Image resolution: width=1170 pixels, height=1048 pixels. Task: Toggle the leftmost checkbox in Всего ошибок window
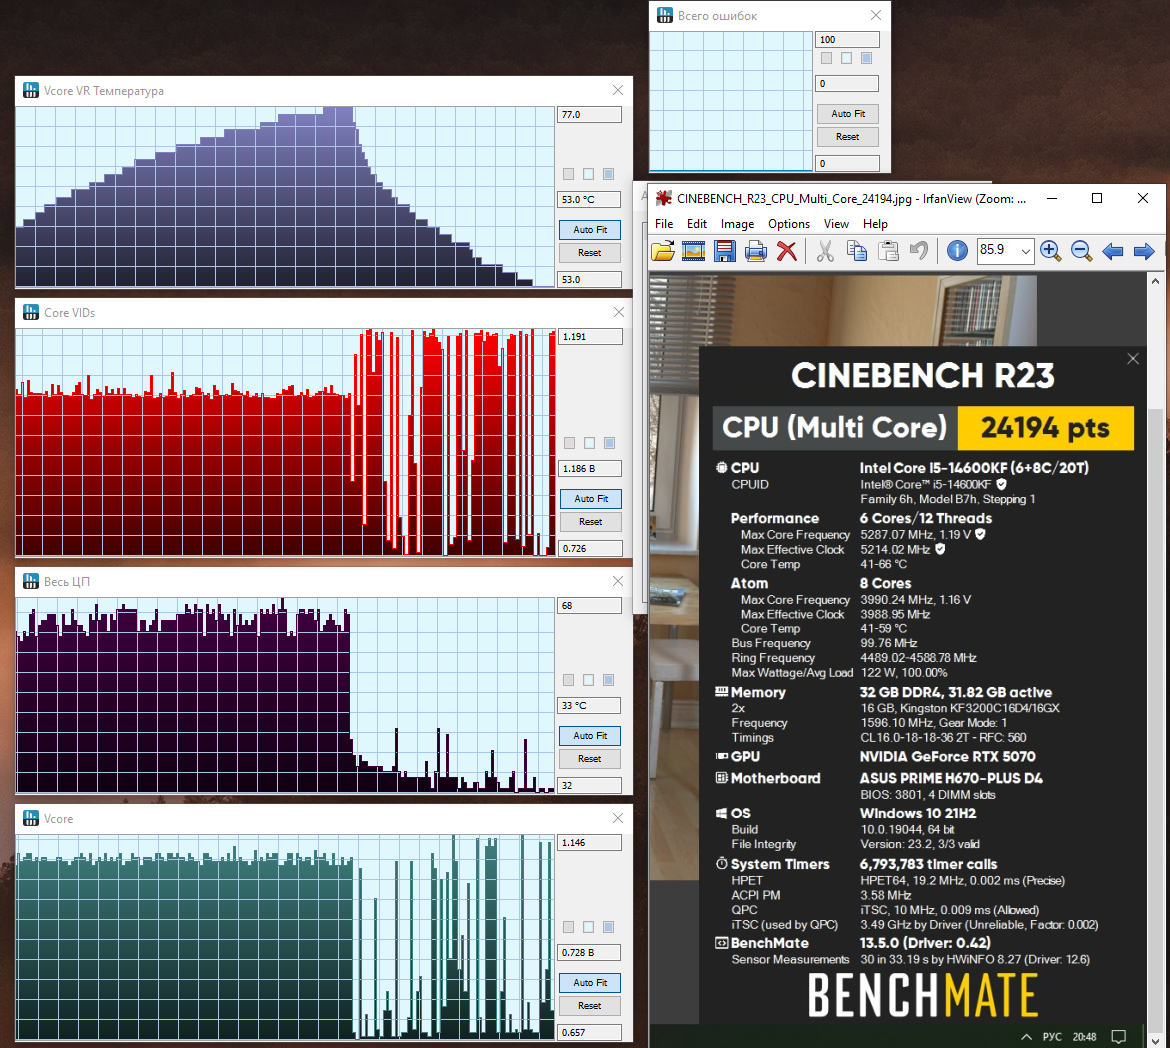[x=826, y=58]
